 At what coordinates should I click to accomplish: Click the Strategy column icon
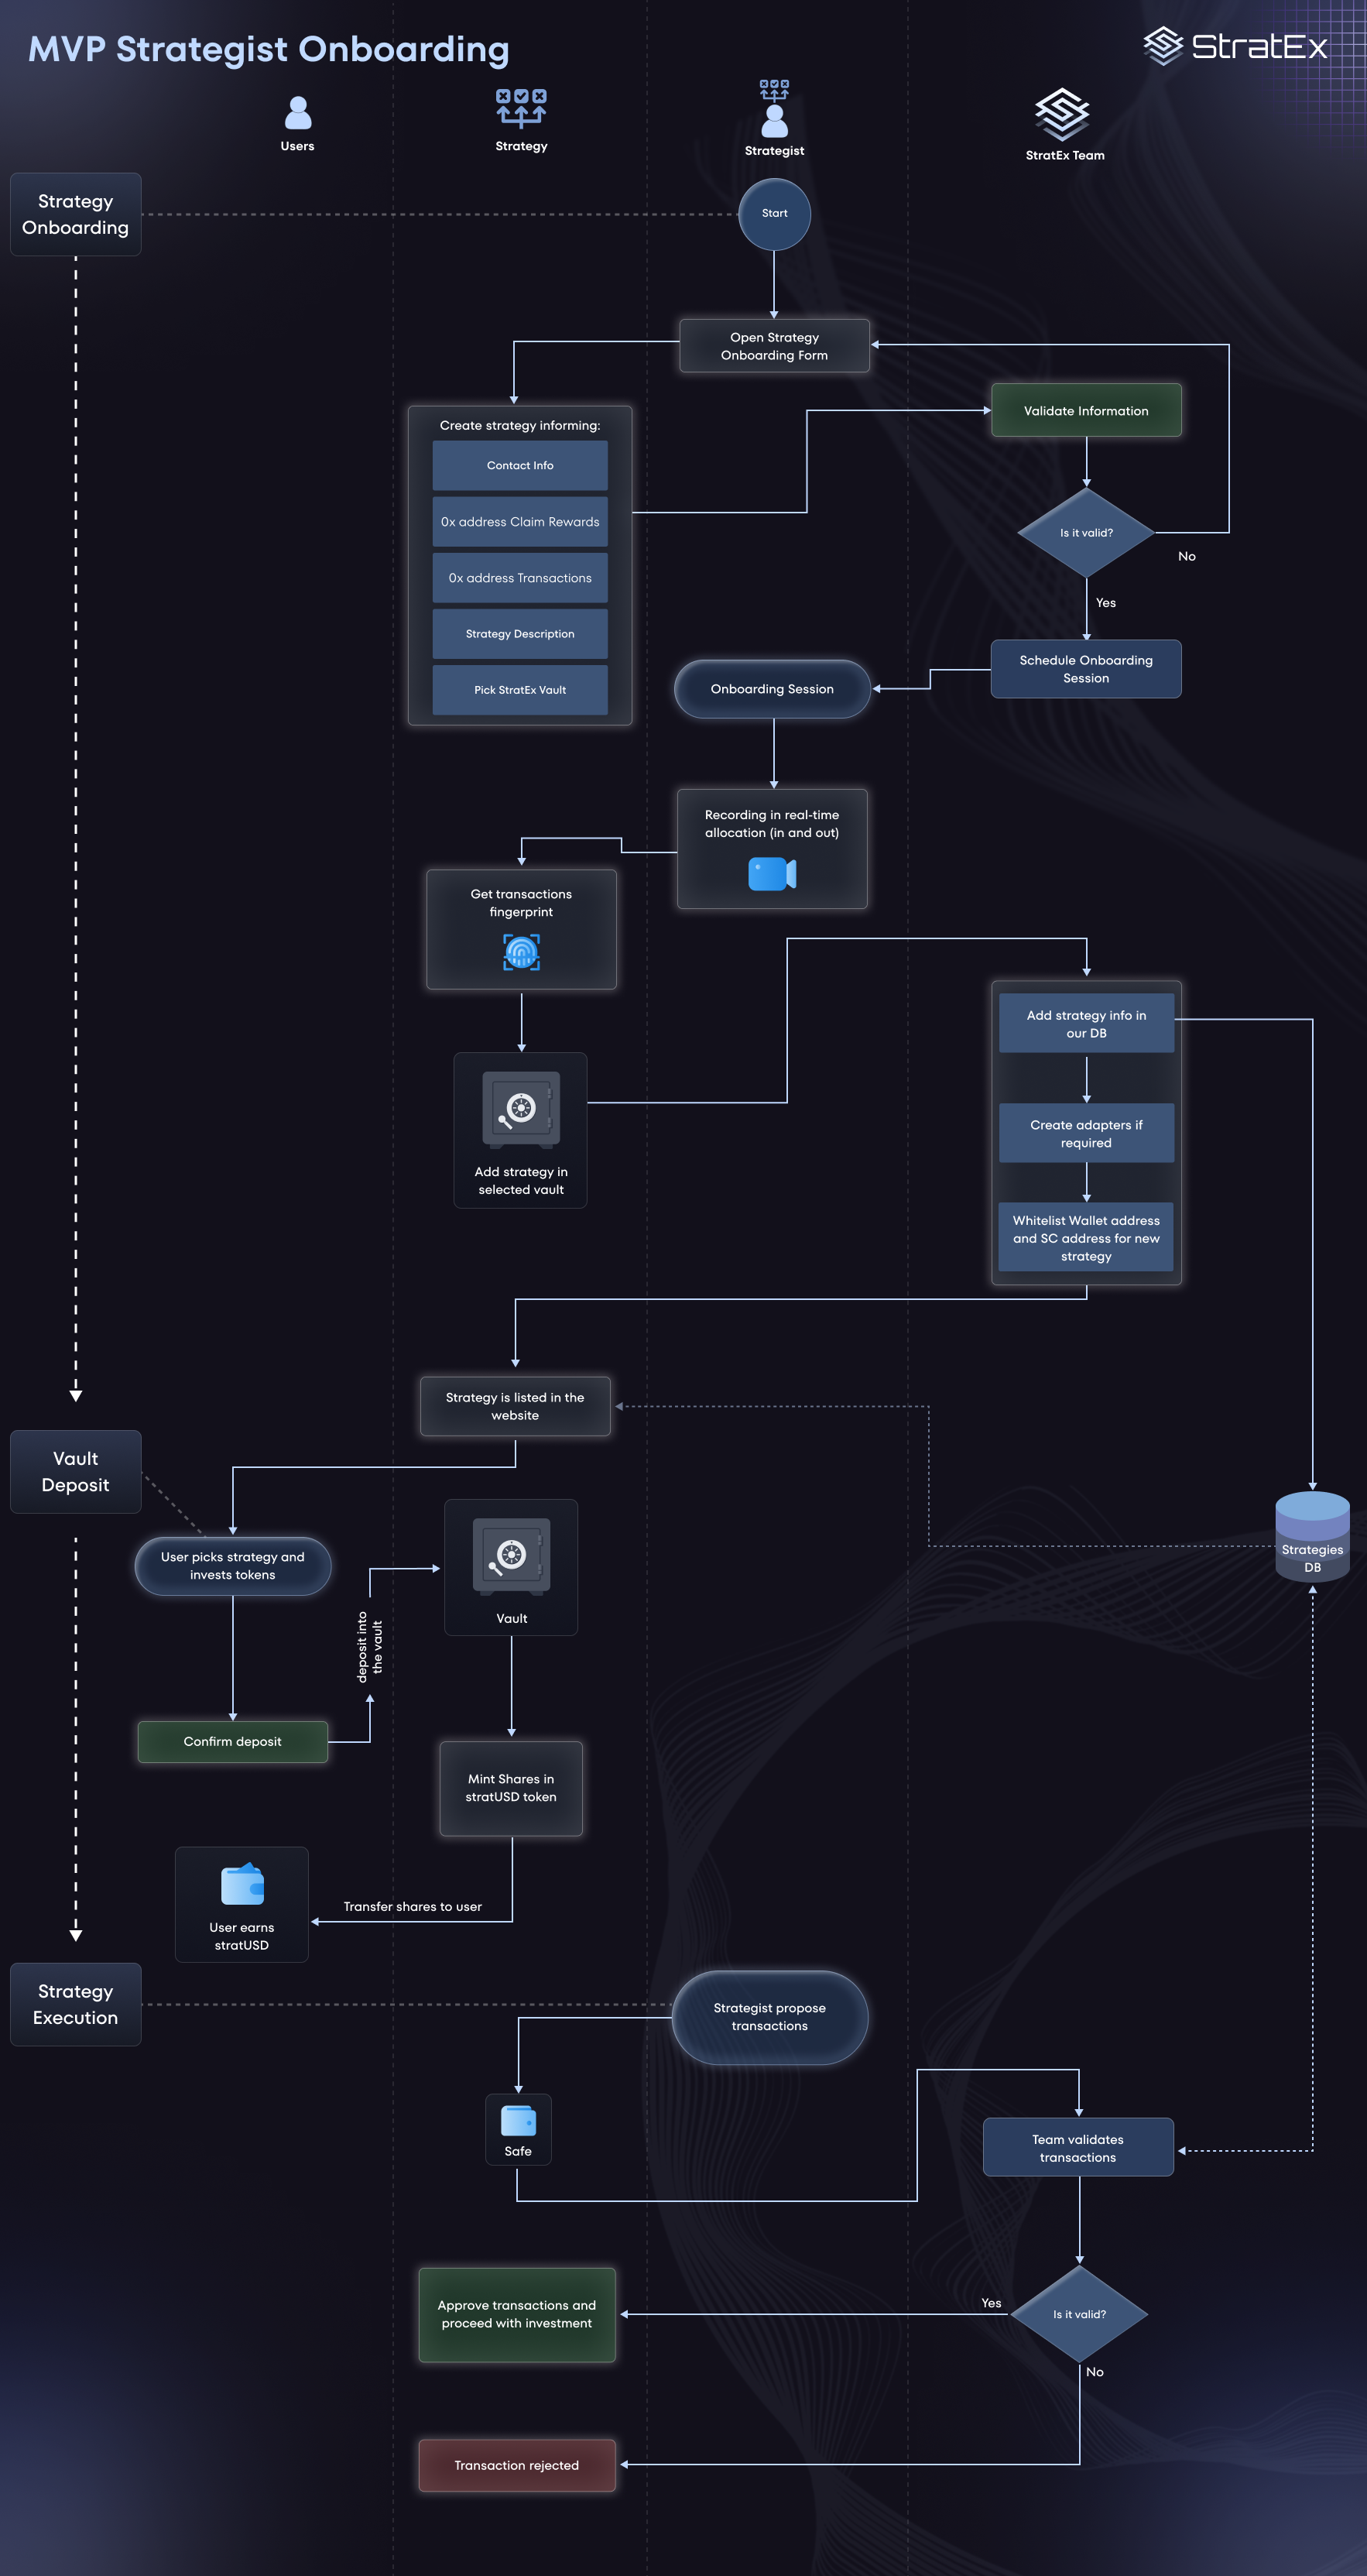521,108
